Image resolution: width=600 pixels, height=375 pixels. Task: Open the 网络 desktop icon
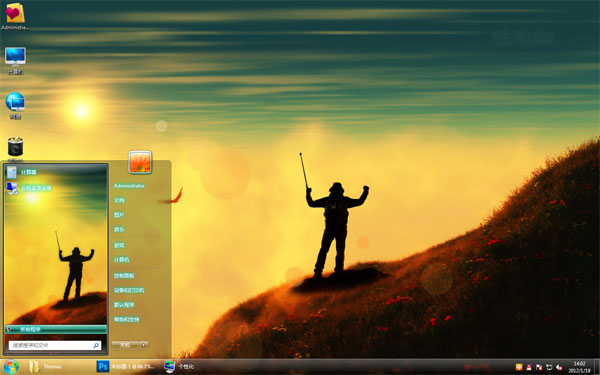pos(15,106)
